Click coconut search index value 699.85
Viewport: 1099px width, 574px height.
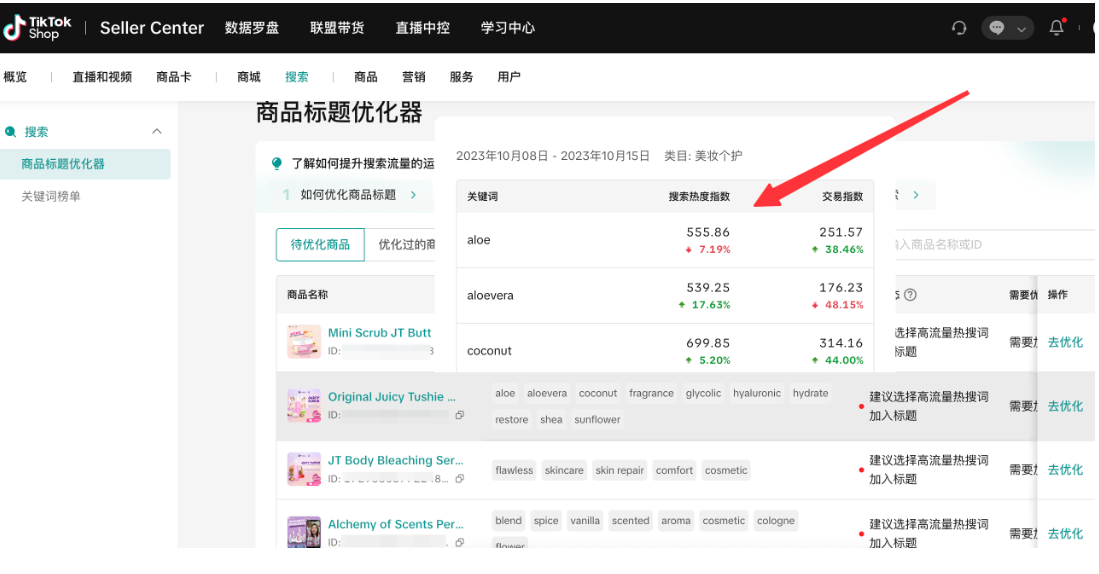point(708,343)
